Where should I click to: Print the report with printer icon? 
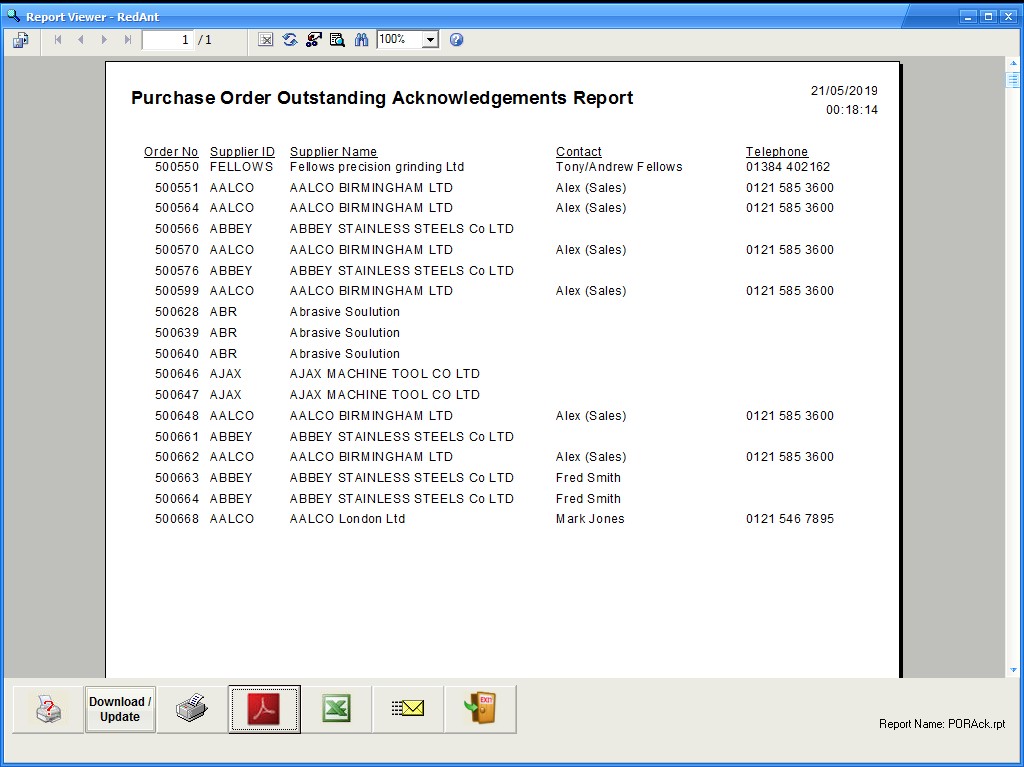[192, 709]
